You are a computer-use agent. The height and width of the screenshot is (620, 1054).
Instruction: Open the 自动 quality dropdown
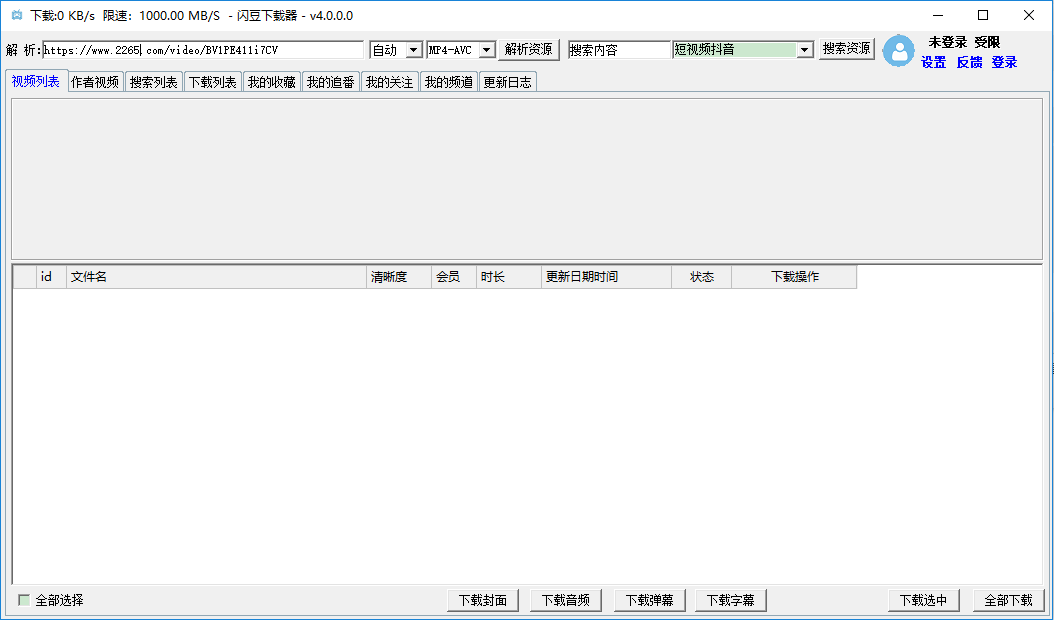394,48
